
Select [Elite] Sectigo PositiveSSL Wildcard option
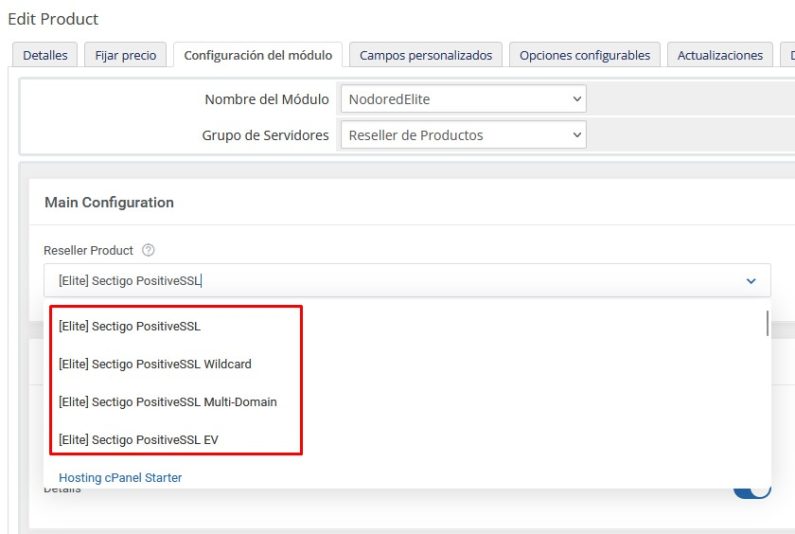(x=155, y=364)
